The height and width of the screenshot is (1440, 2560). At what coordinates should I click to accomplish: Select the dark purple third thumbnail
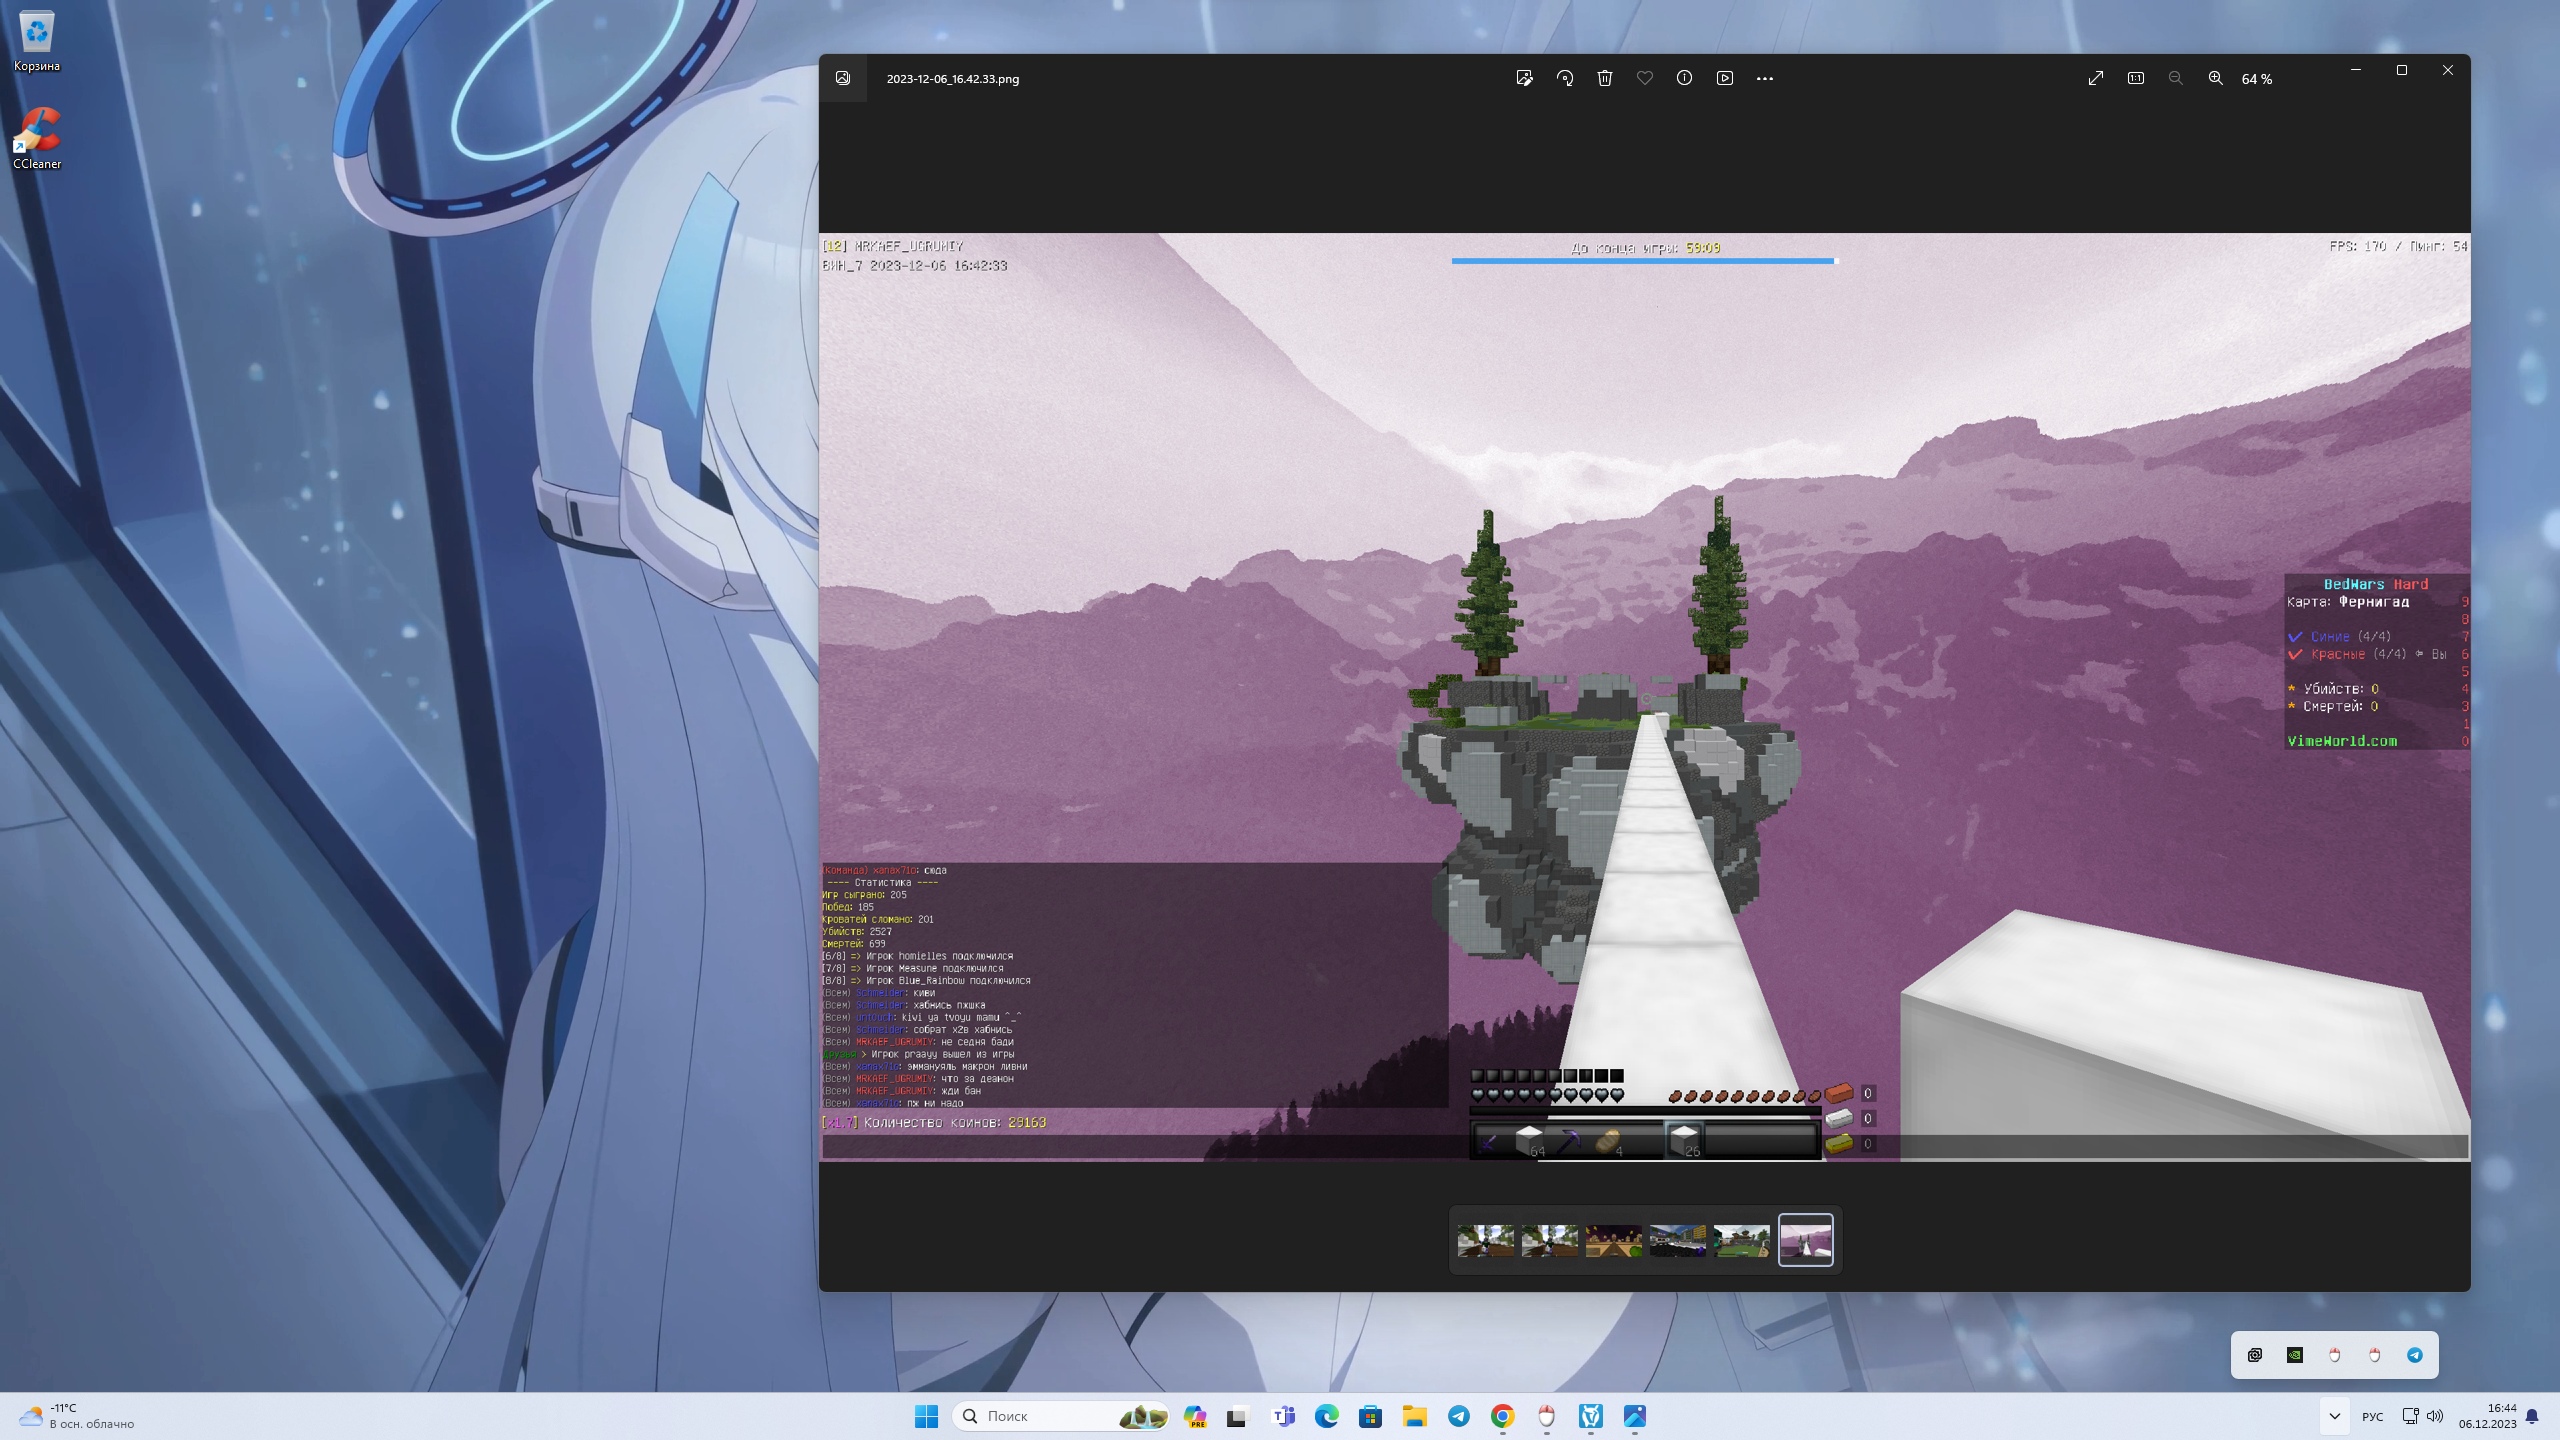click(1613, 1240)
